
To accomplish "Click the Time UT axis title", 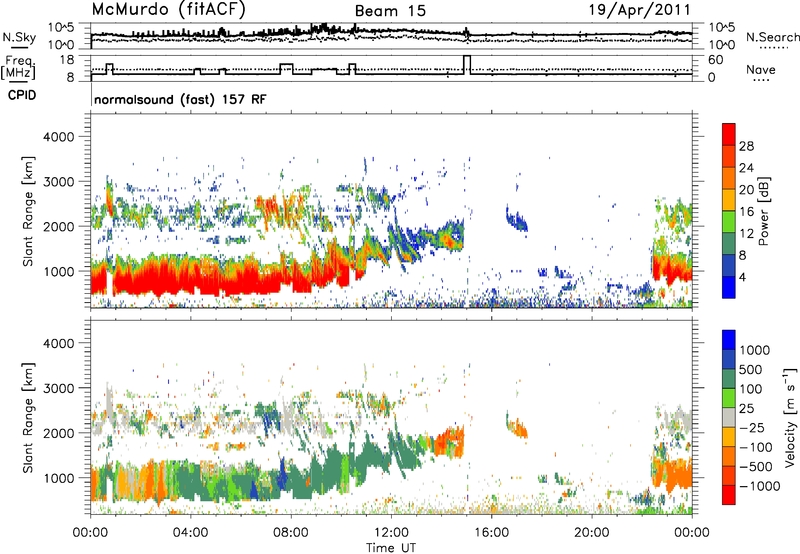I will tap(391, 548).
